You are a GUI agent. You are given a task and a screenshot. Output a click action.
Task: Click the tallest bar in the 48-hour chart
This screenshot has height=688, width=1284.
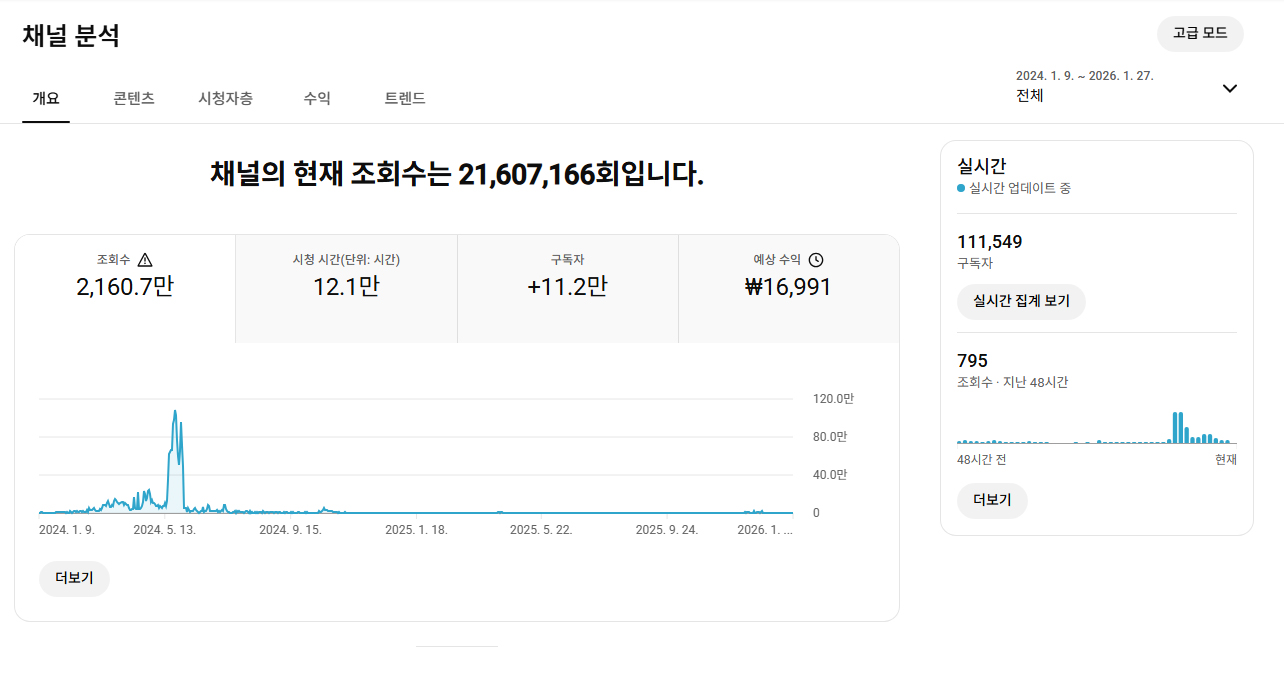point(1175,427)
